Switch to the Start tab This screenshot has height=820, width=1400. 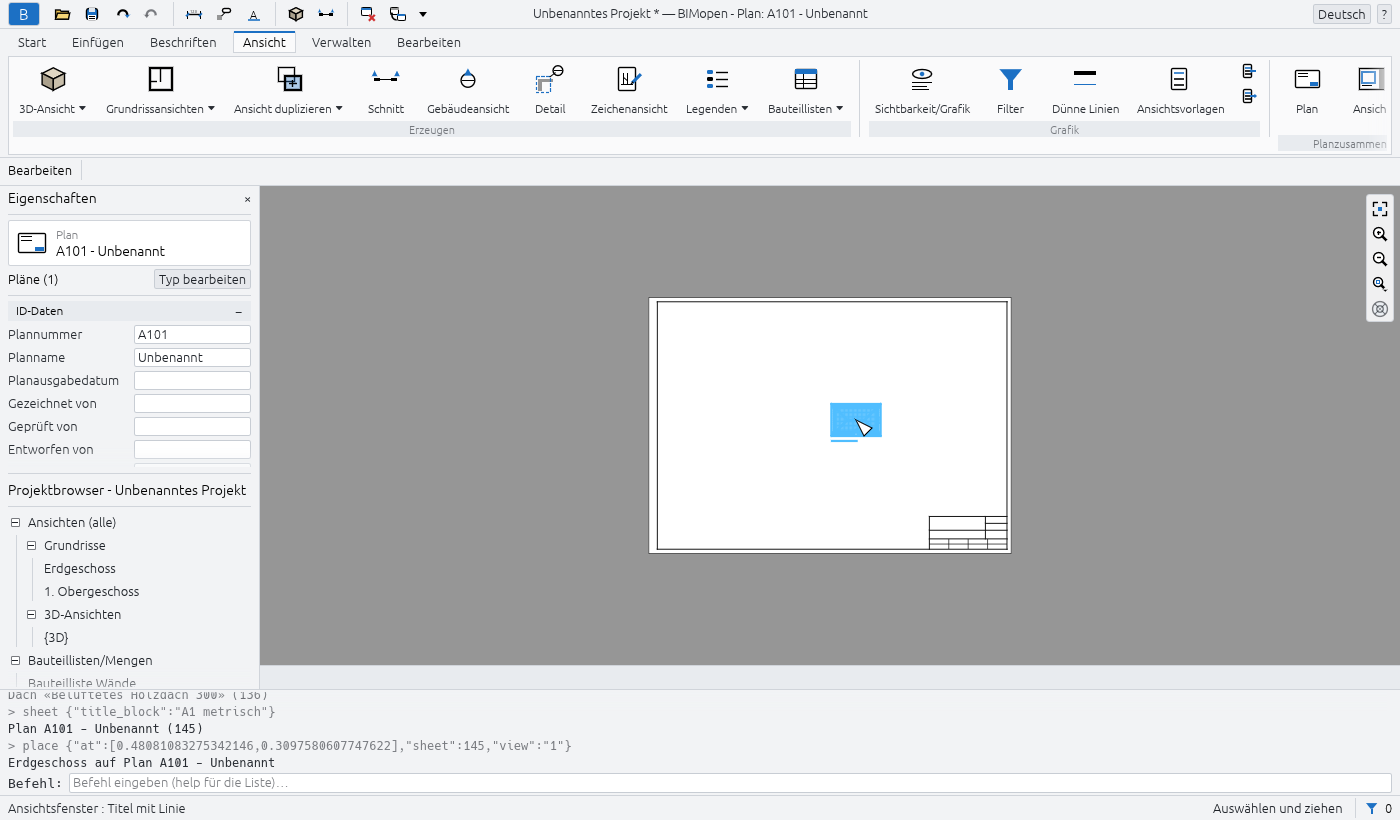[32, 43]
